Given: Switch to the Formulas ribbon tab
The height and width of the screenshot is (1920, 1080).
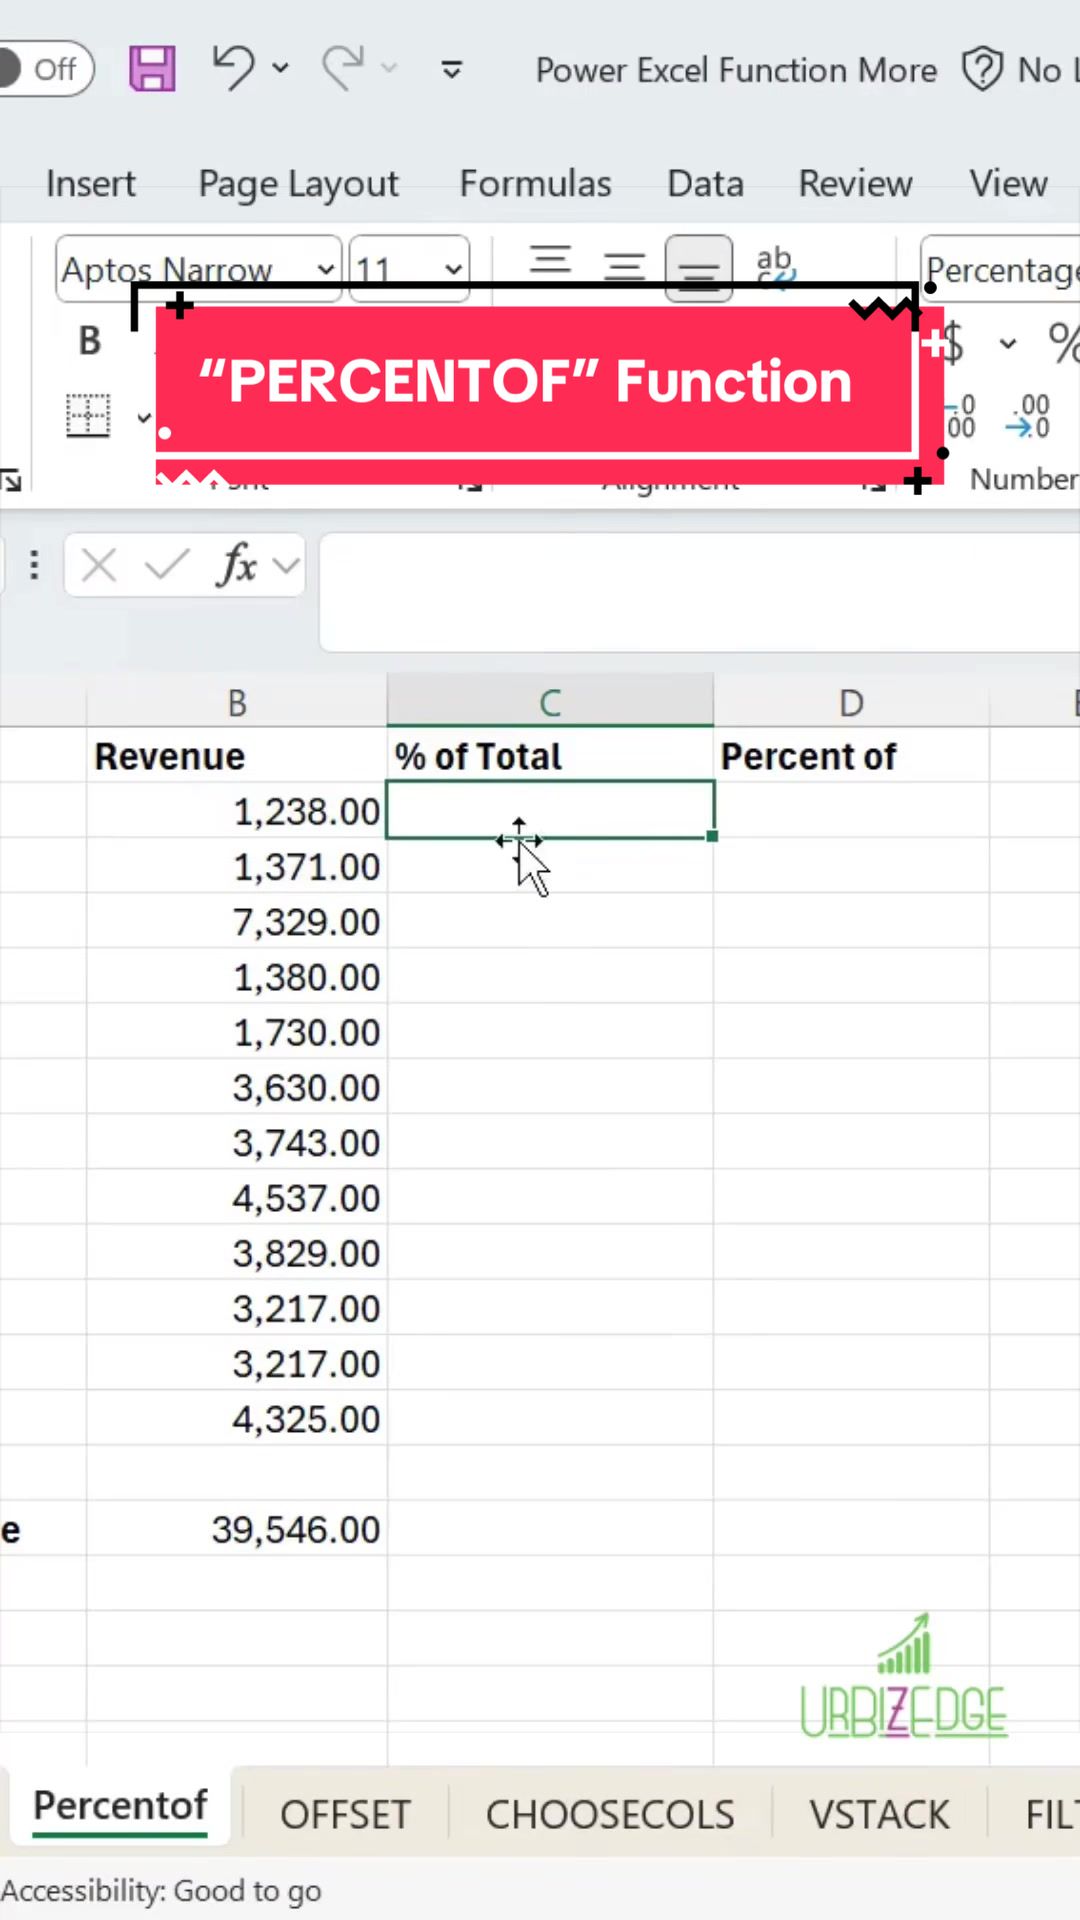Looking at the screenshot, I should tap(535, 184).
